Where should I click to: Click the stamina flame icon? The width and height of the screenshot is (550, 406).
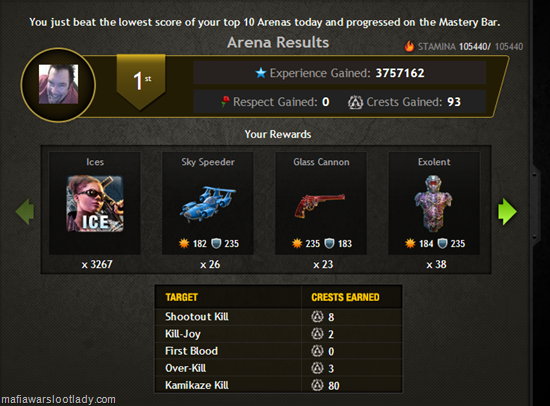tap(409, 46)
